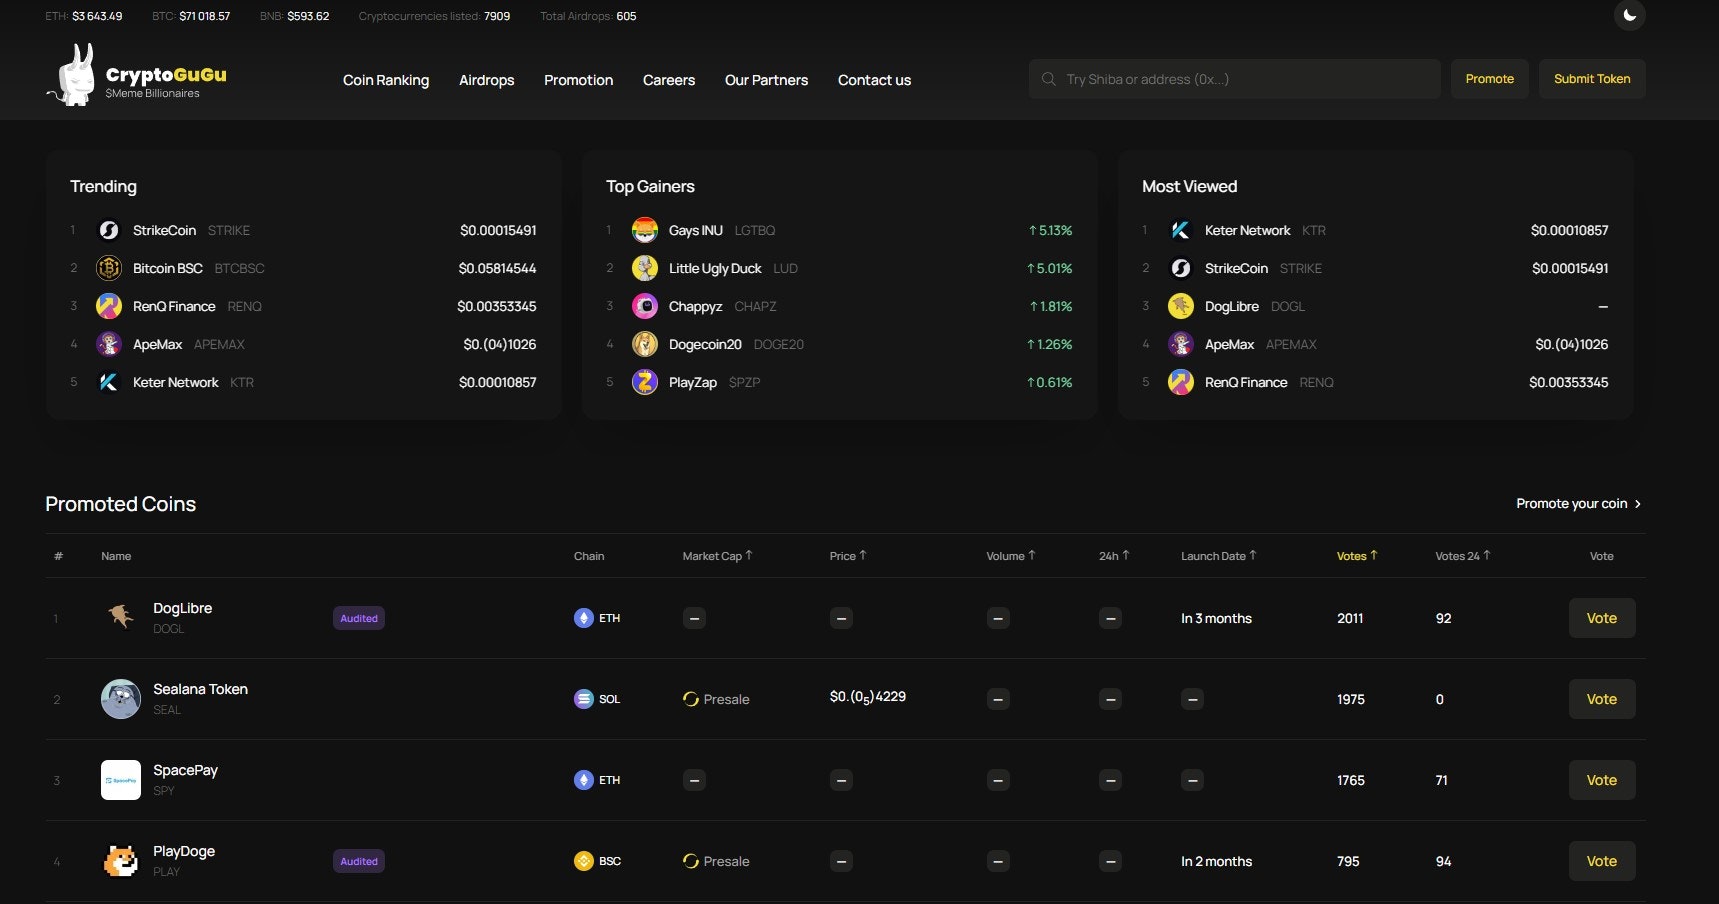This screenshot has width=1719, height=904.
Task: Click the Promote button in header
Action: point(1490,79)
